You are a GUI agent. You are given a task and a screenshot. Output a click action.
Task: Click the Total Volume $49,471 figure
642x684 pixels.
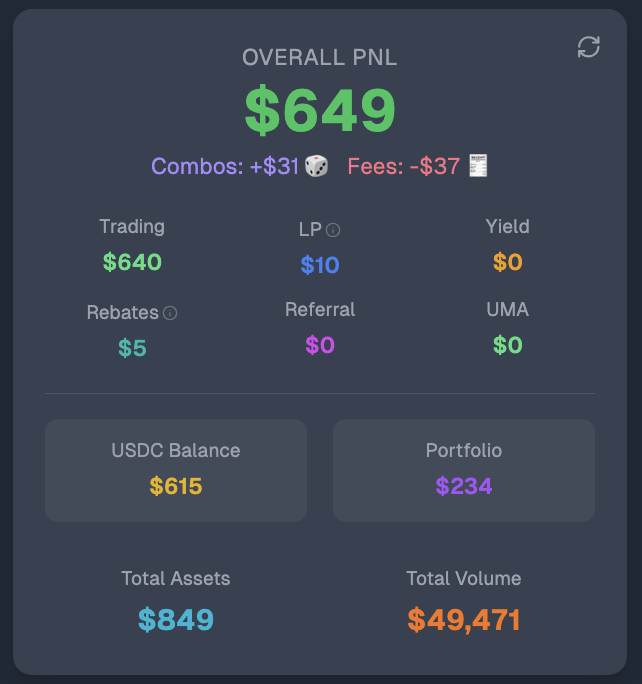tap(464, 620)
